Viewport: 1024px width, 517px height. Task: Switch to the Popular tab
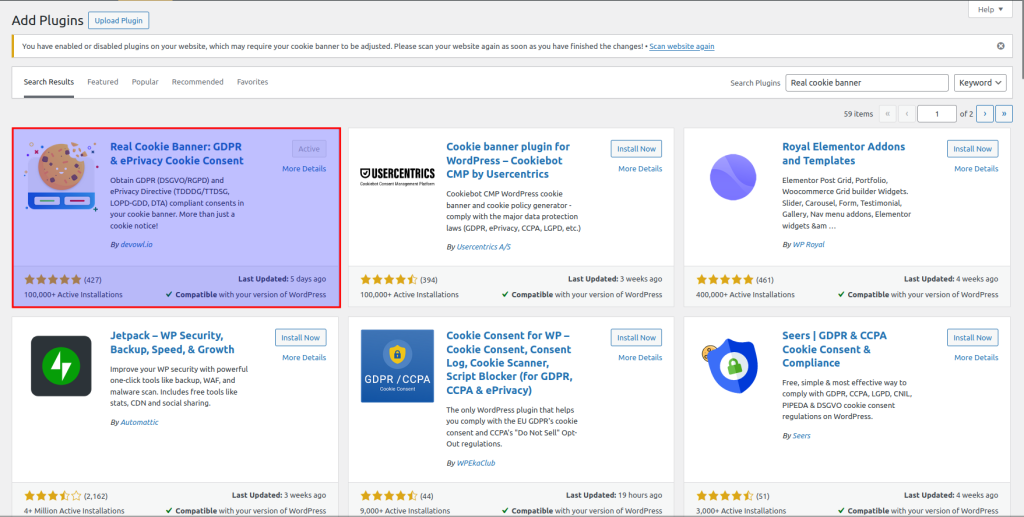pos(145,82)
